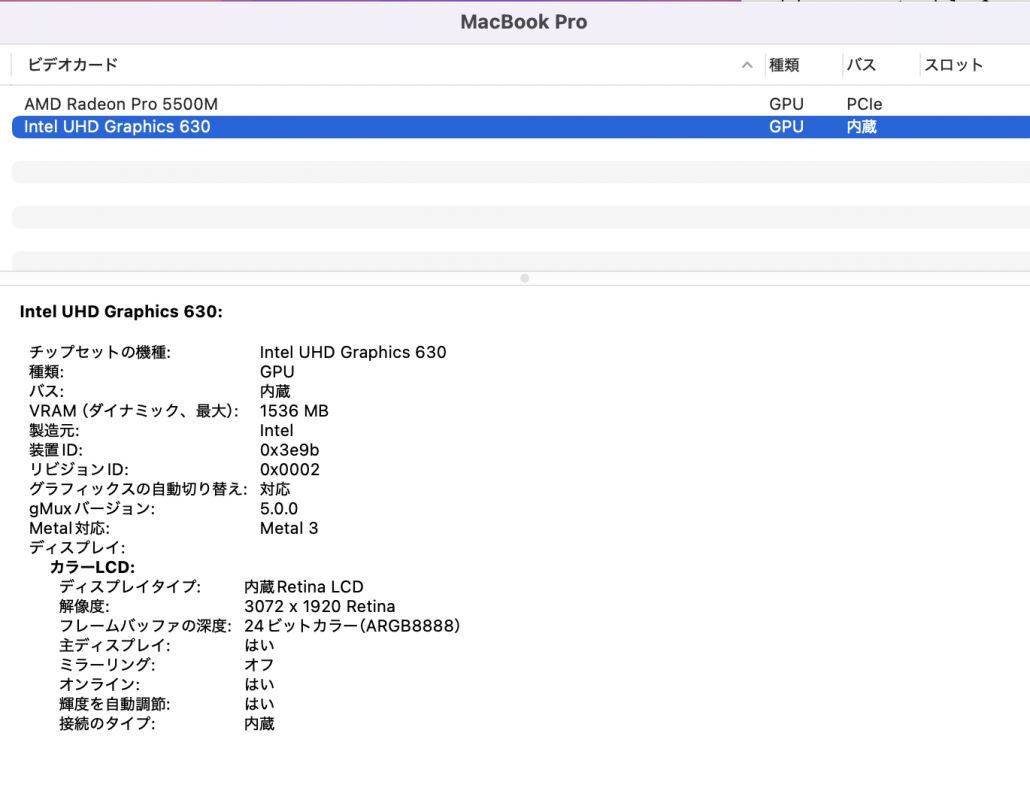
Task: Click the pane divider handle dot
Action: click(x=524, y=278)
